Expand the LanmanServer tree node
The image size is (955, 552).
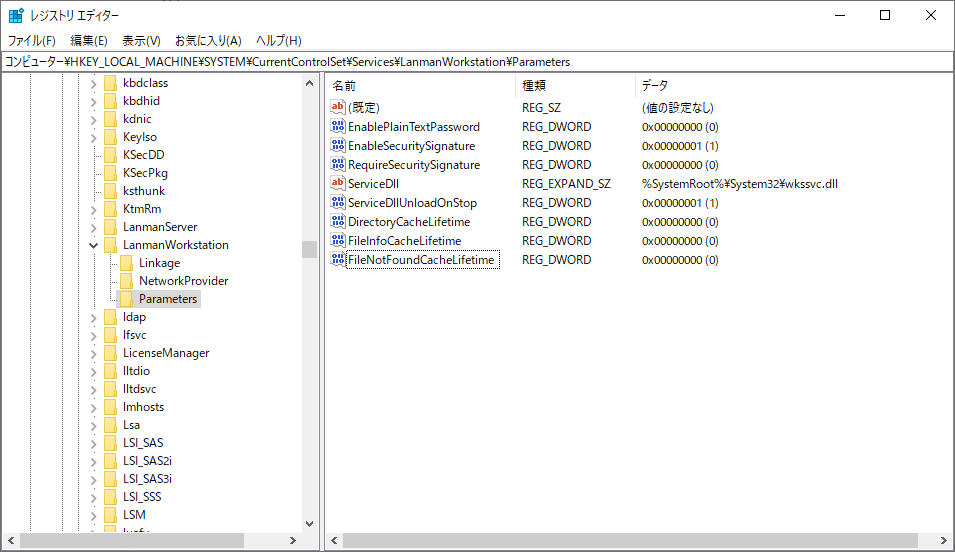[x=93, y=227]
